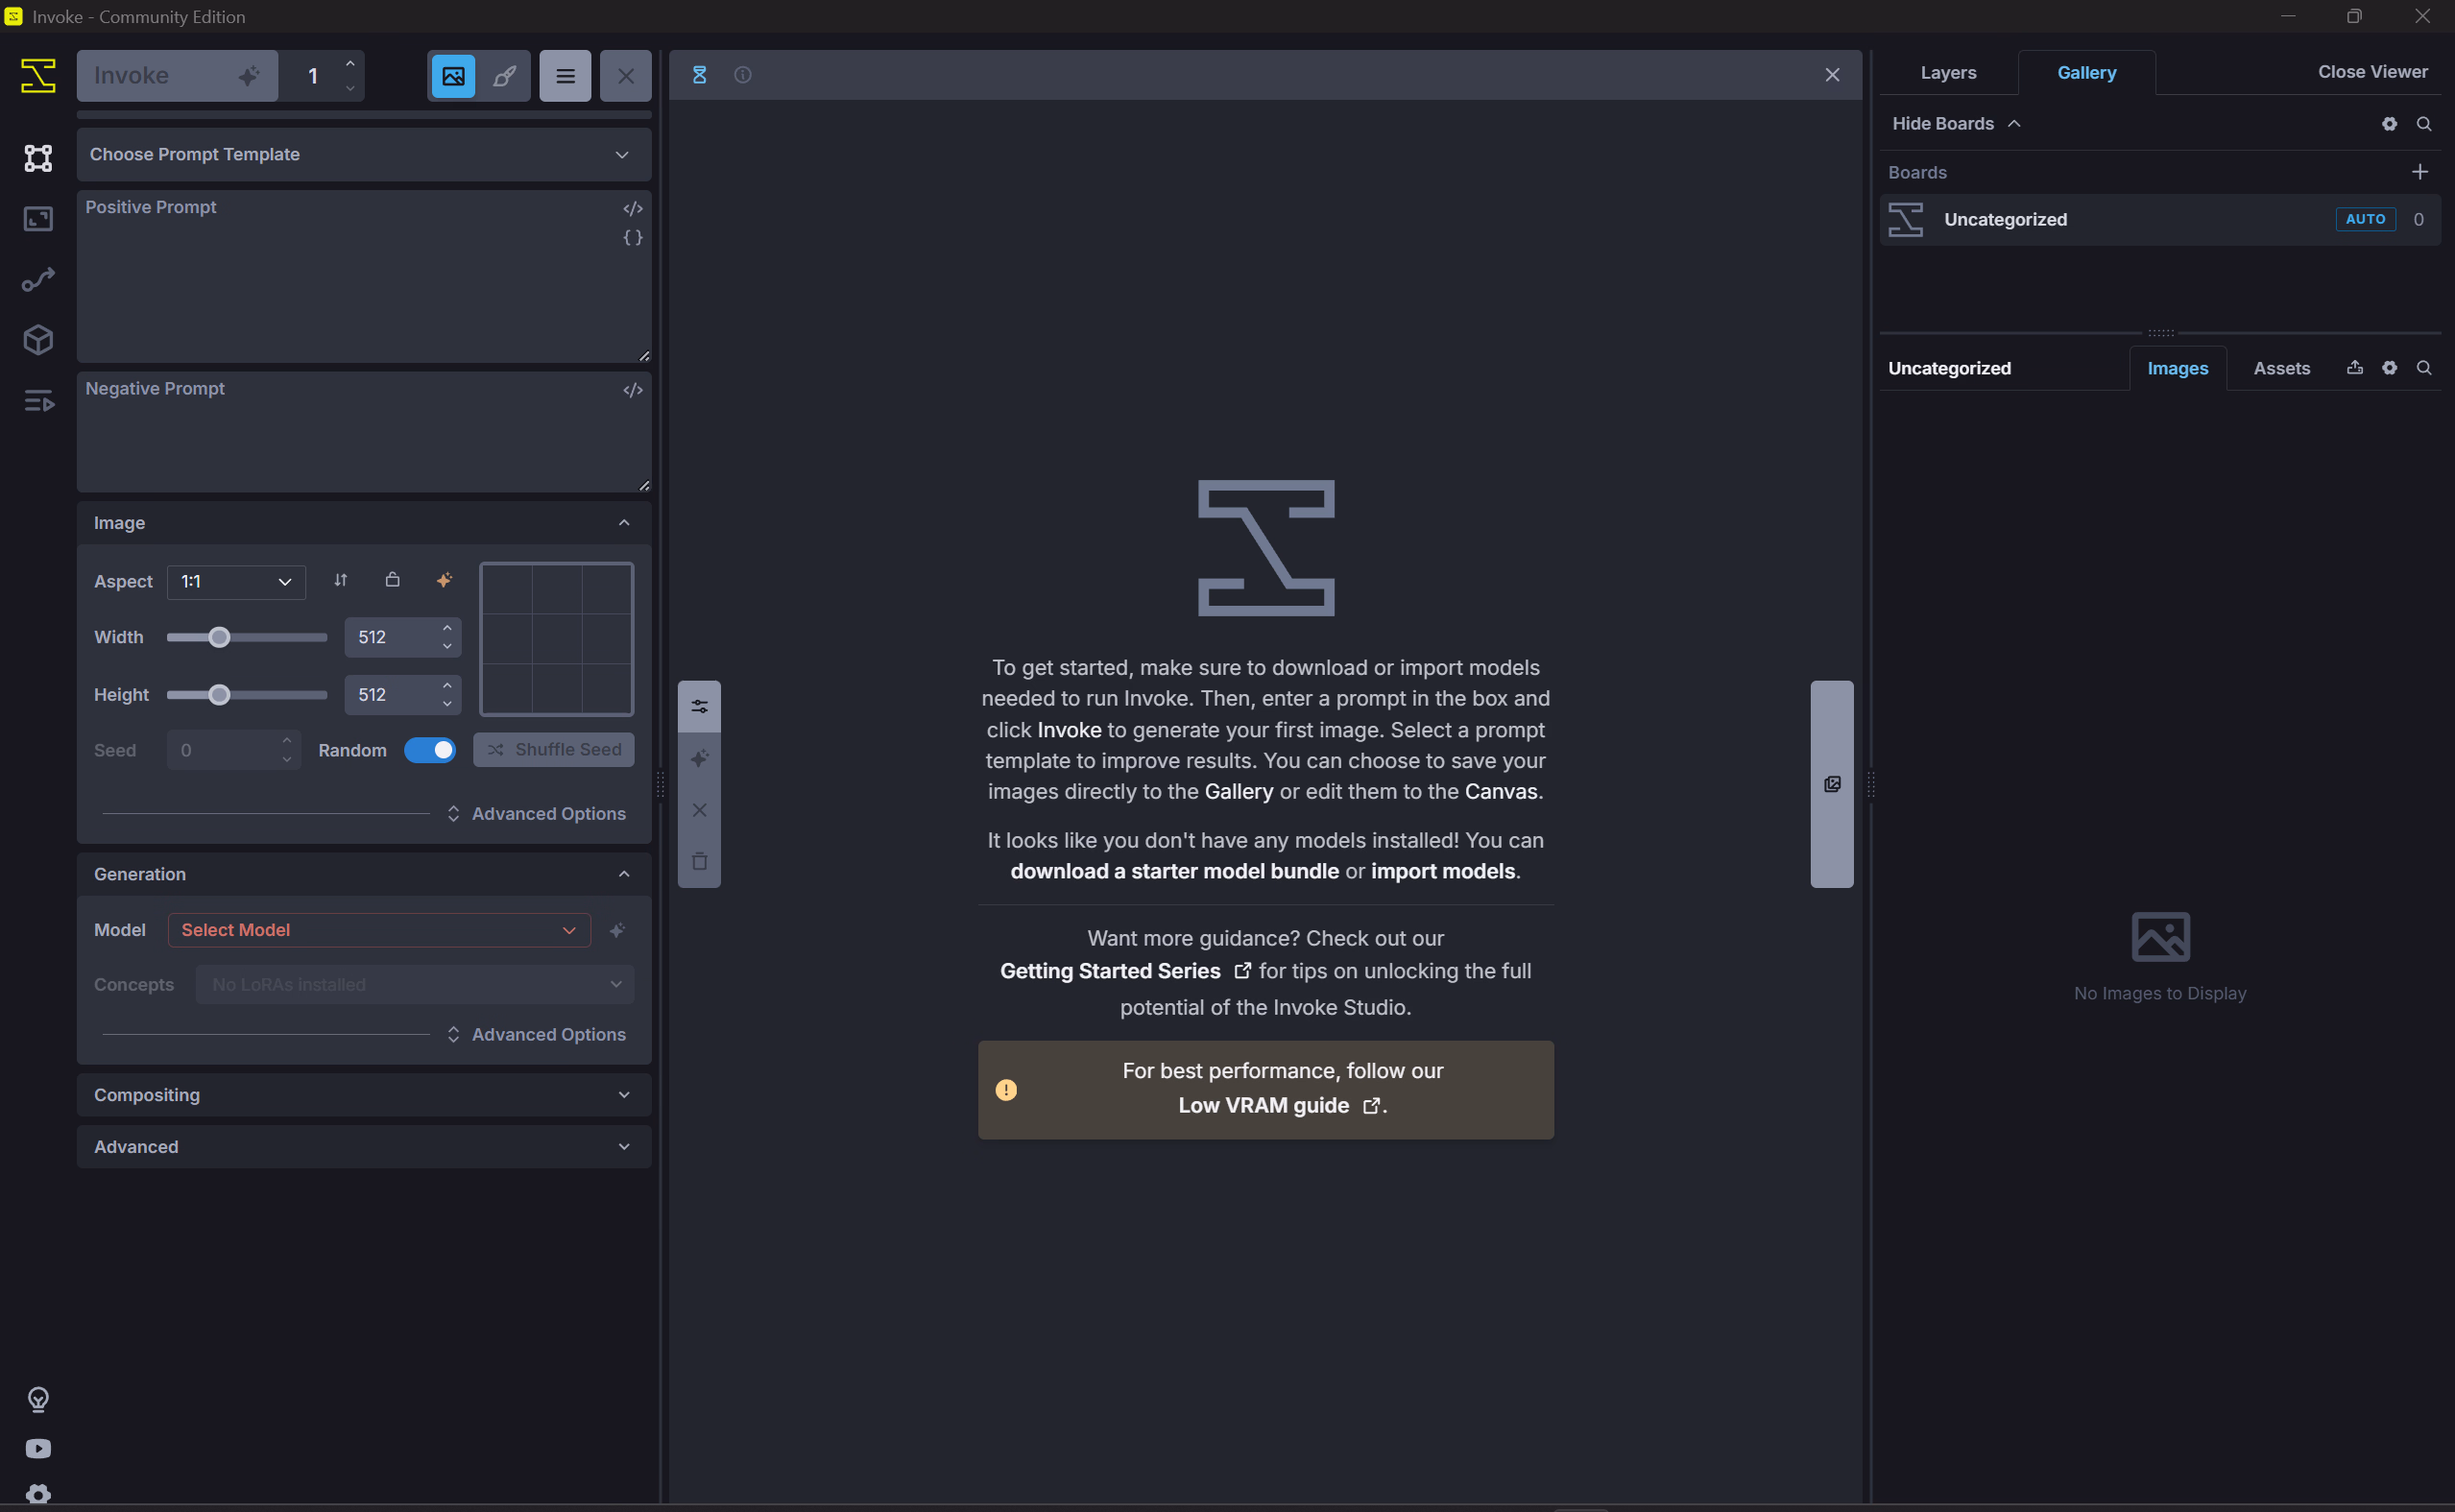
Task: Click the curly braces dynamic prompts icon
Action: point(633,237)
